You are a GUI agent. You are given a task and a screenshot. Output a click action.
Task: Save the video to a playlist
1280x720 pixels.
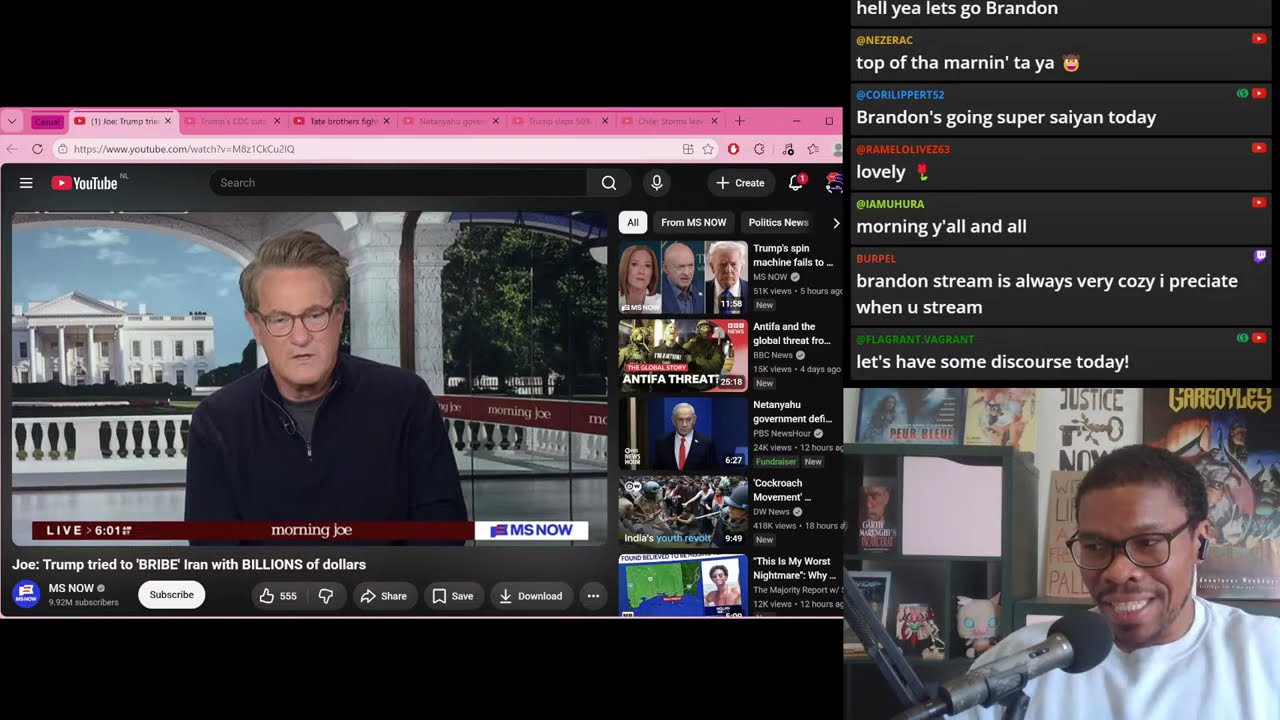click(453, 596)
